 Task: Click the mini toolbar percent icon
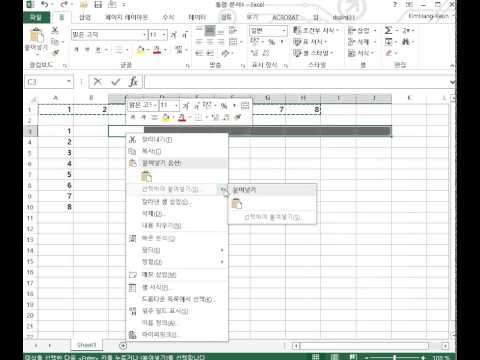(224, 106)
